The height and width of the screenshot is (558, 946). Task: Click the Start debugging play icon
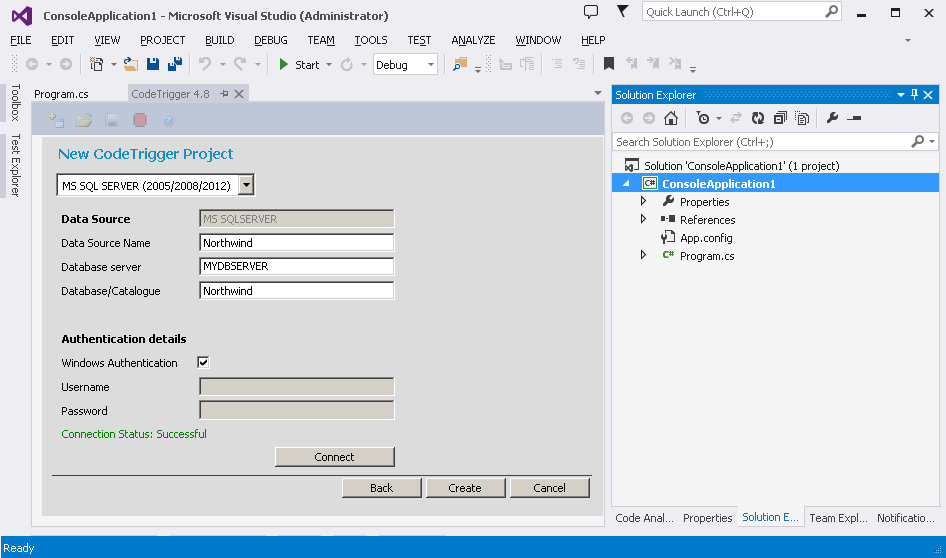[x=284, y=65]
